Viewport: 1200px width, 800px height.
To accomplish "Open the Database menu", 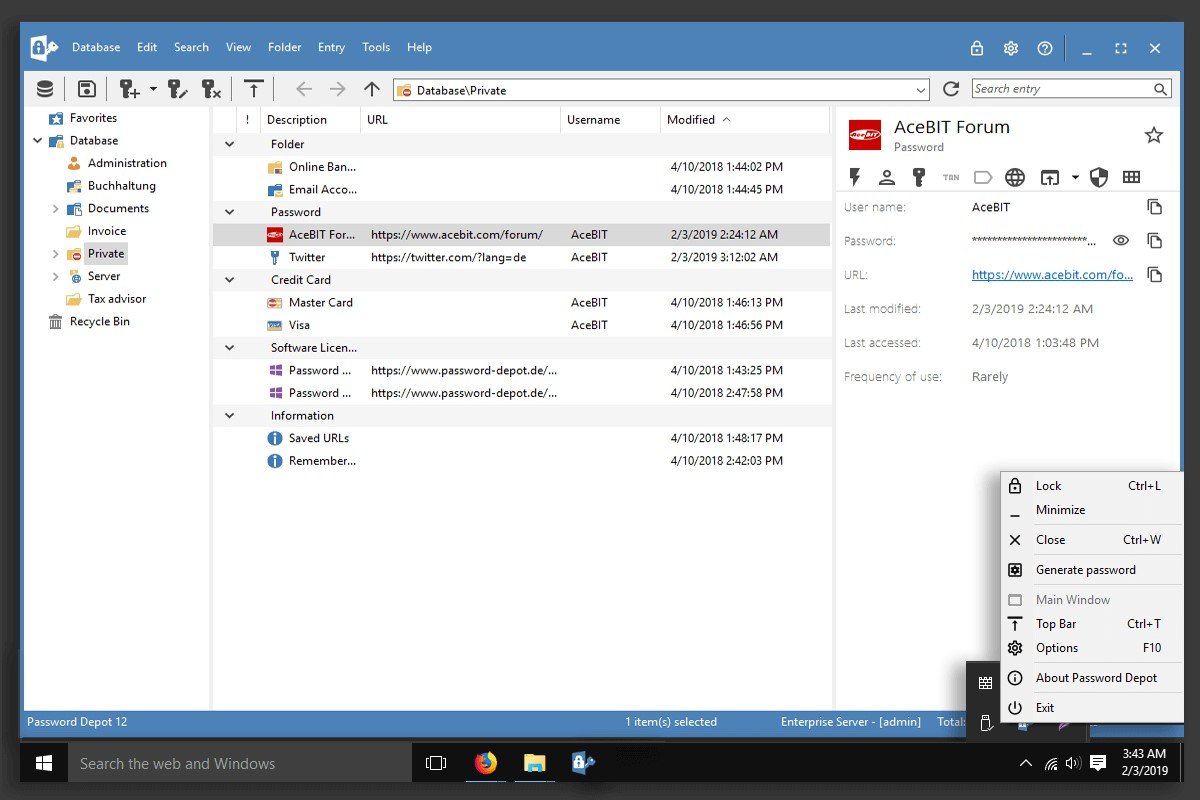I will (x=96, y=47).
